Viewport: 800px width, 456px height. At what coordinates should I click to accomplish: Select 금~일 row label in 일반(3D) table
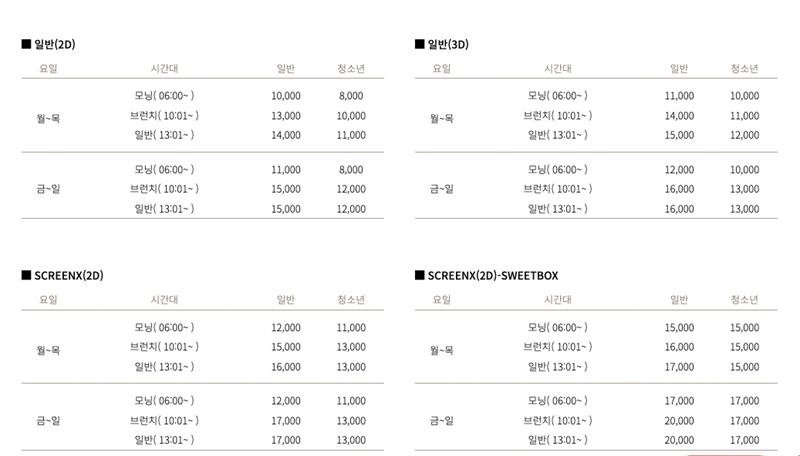(441, 189)
